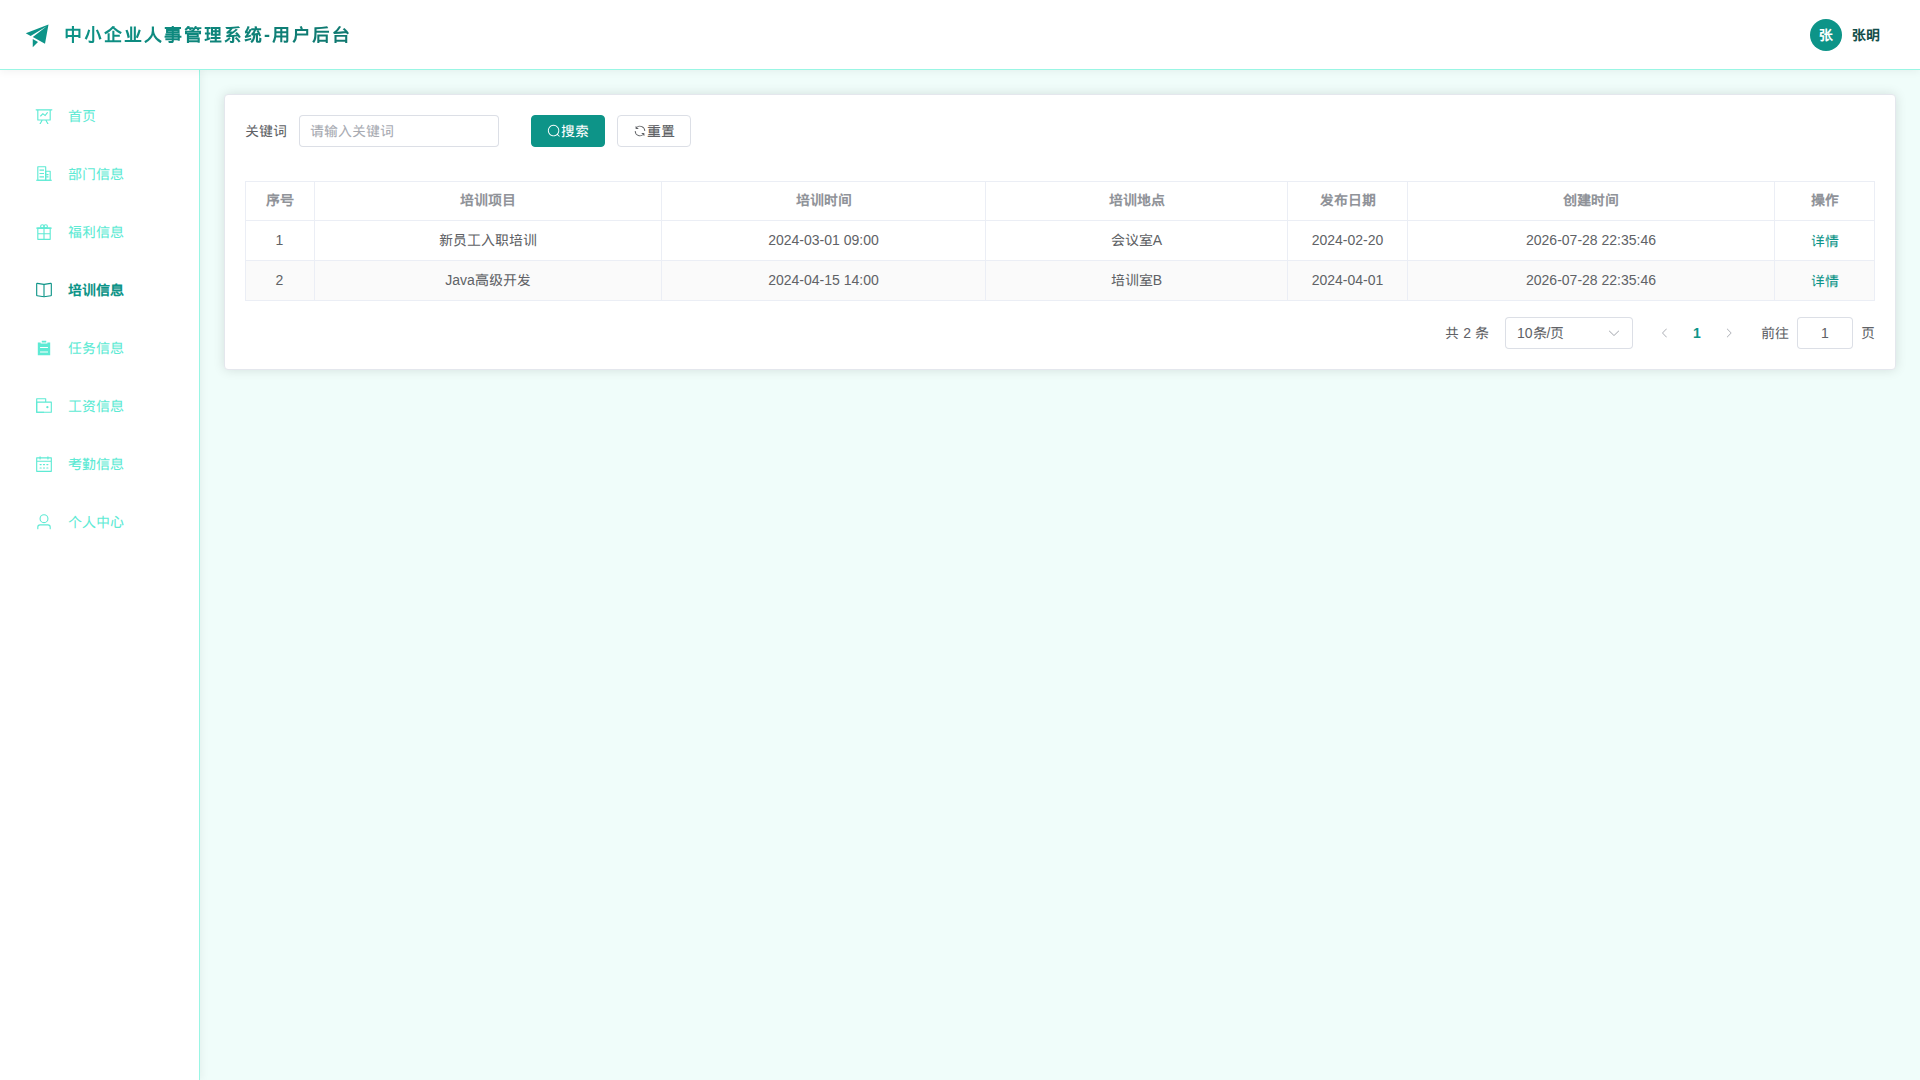Click the 个人中心 user icon
The height and width of the screenshot is (1080, 1920).
click(x=44, y=522)
